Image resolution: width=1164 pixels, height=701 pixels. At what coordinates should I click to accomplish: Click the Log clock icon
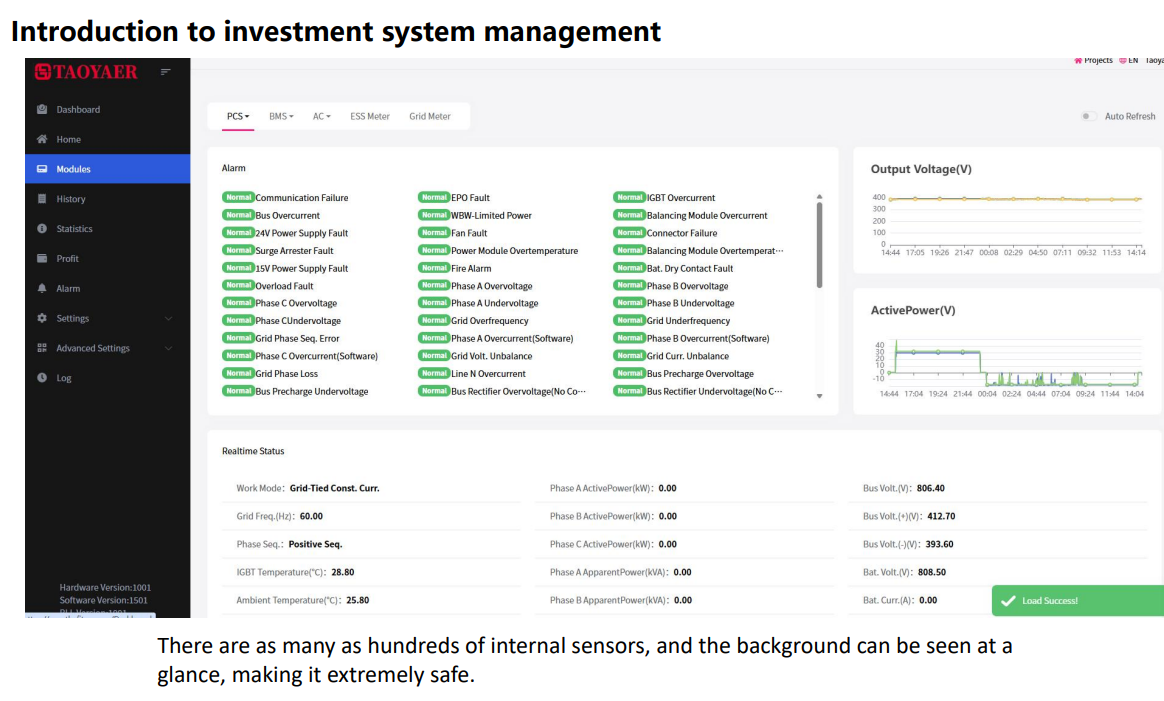42,378
